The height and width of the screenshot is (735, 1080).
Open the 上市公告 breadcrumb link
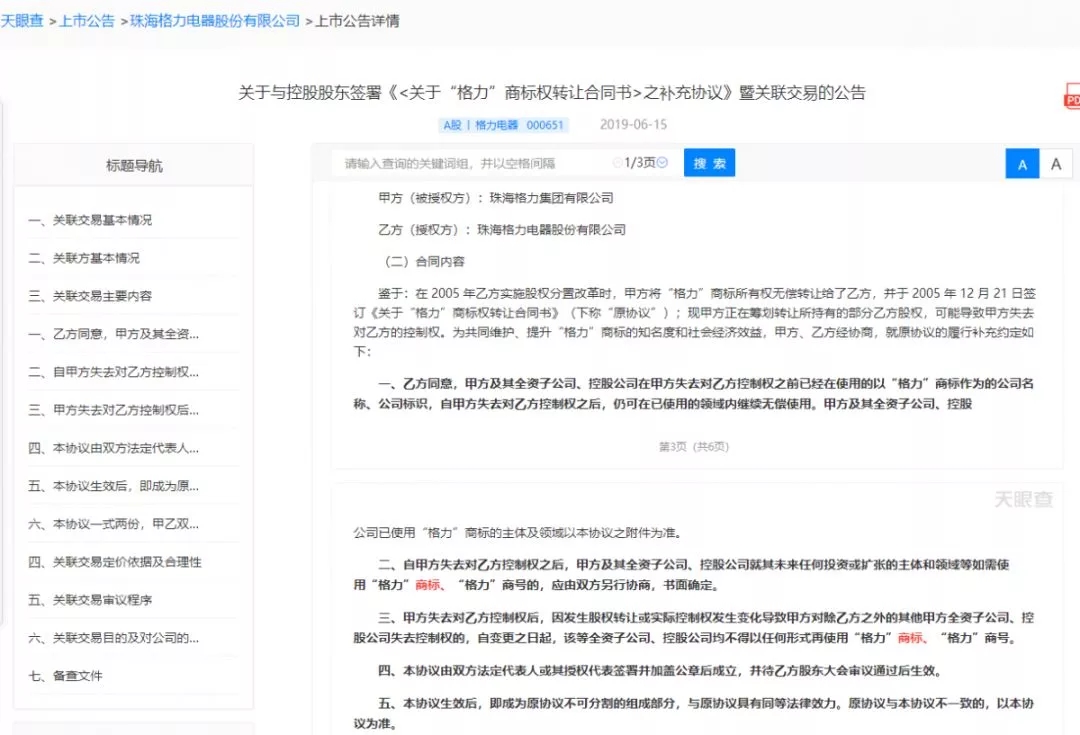(87, 21)
